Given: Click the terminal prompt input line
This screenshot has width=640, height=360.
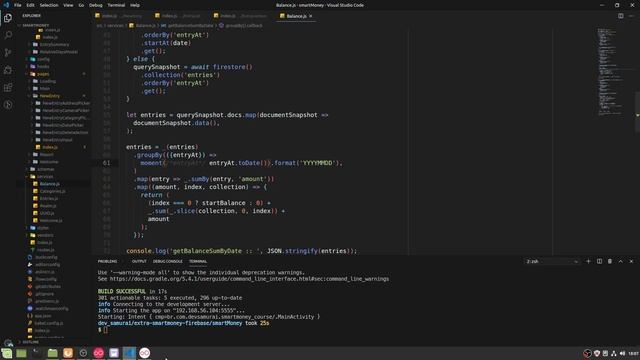Looking at the screenshot, I should click(103, 329).
